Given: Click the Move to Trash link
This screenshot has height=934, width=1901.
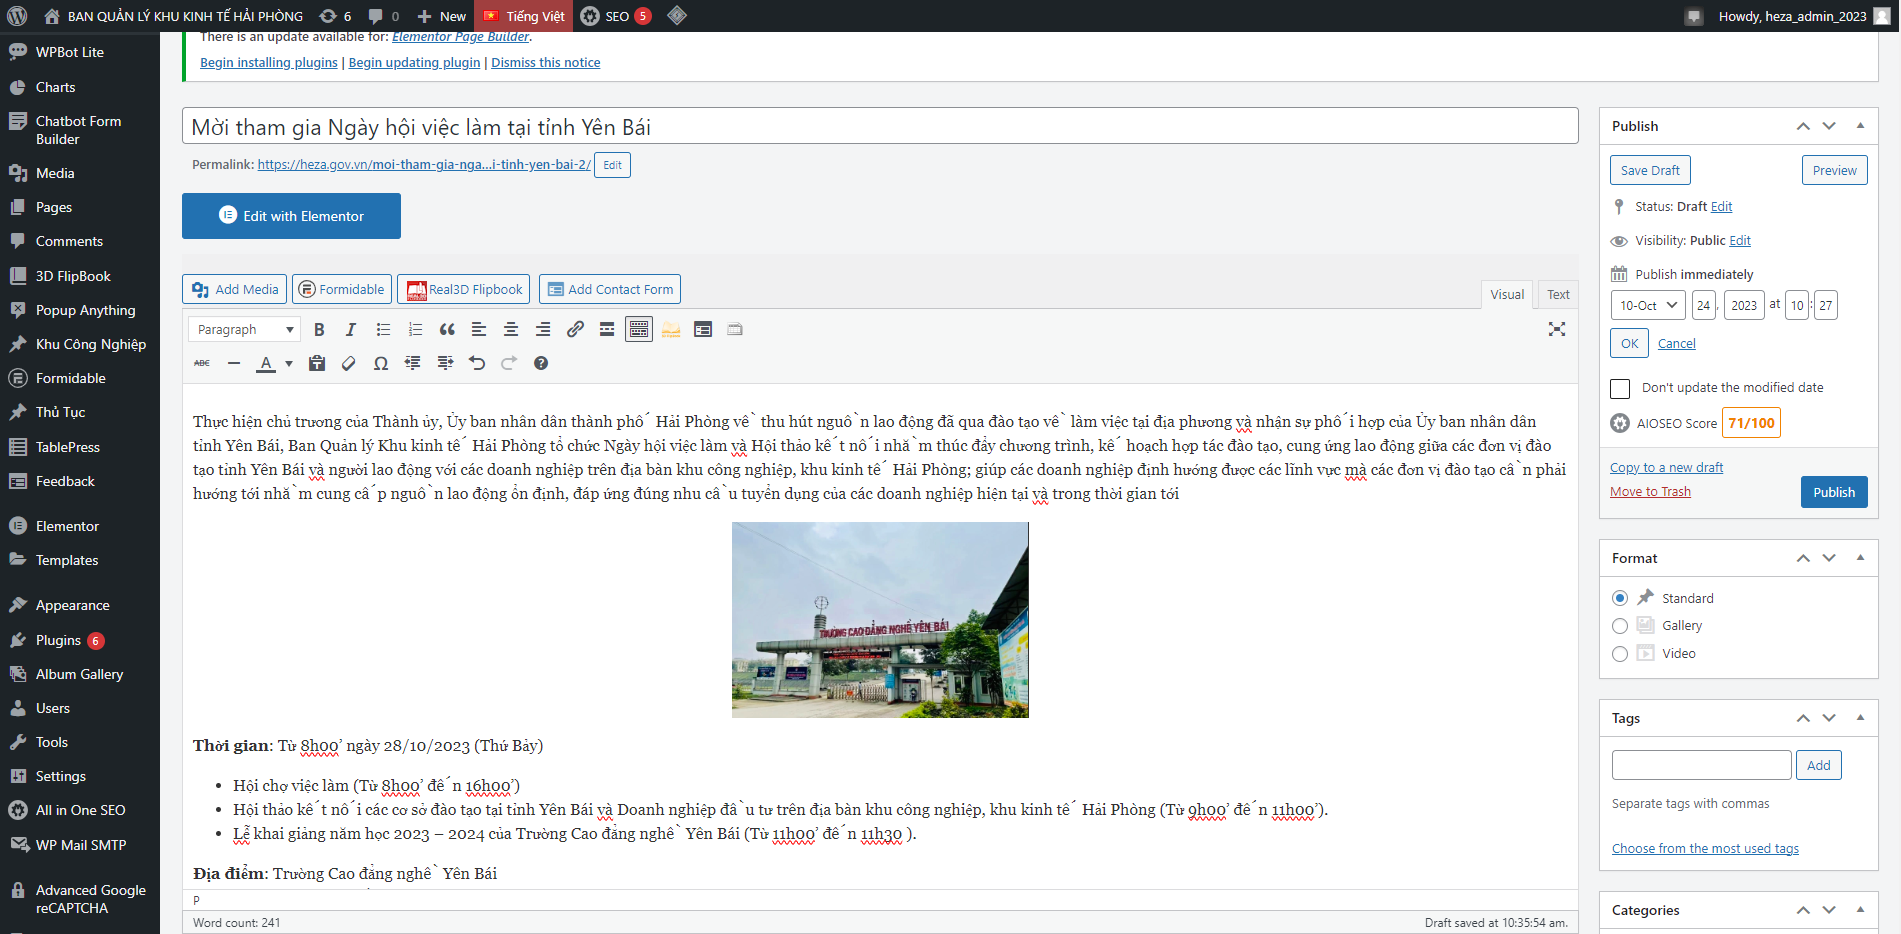Looking at the screenshot, I should coord(1650,492).
